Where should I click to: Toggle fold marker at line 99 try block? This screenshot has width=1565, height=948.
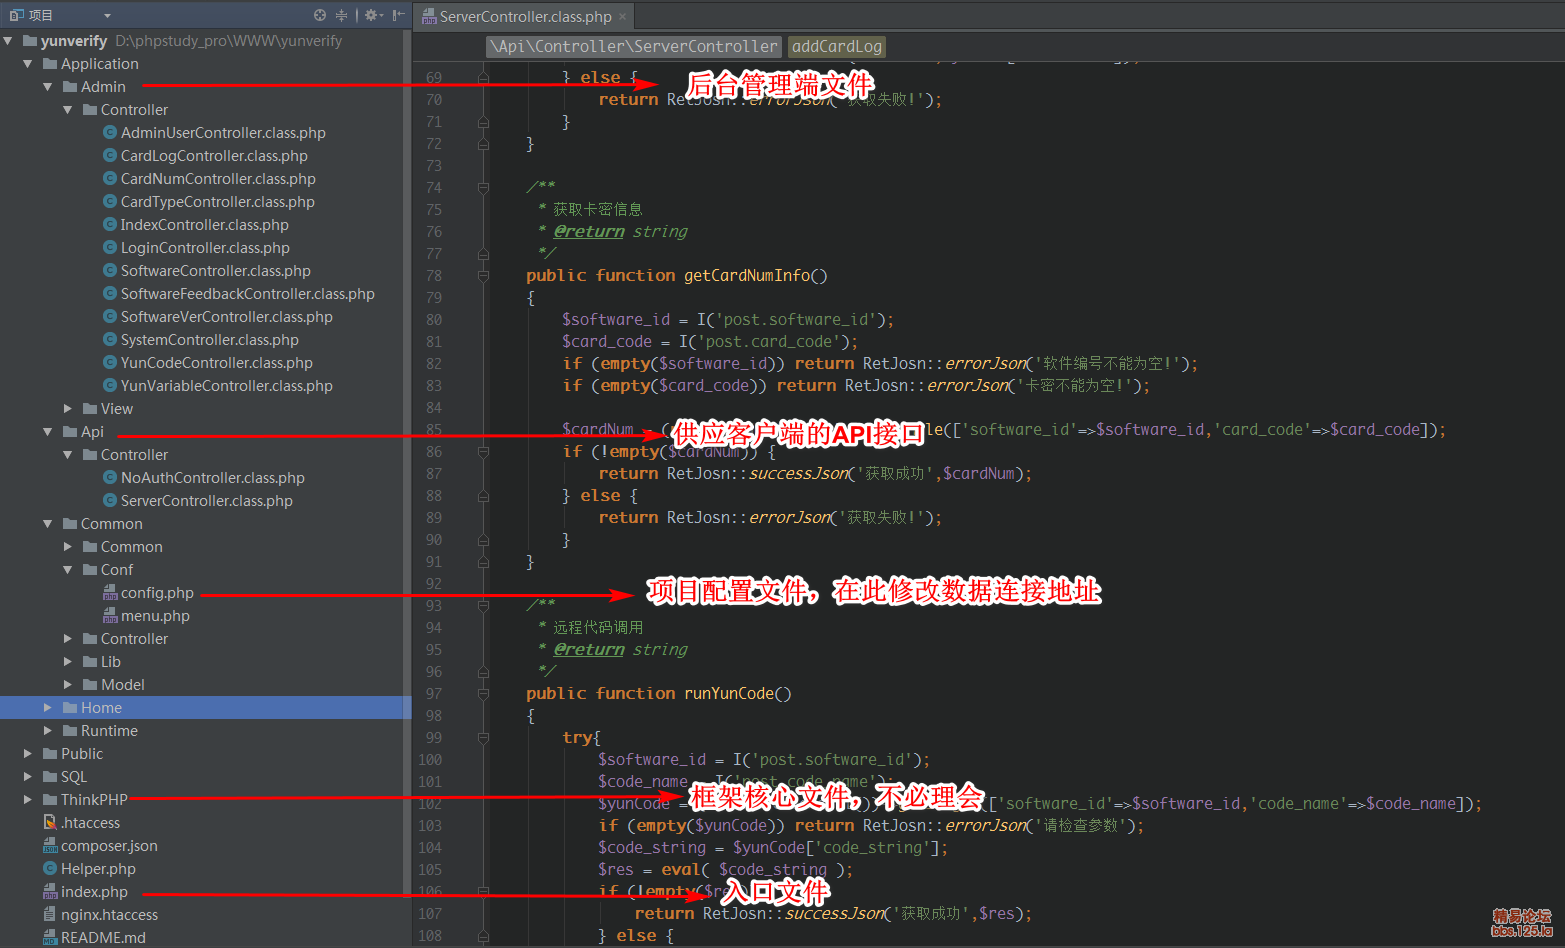pyautogui.click(x=484, y=738)
